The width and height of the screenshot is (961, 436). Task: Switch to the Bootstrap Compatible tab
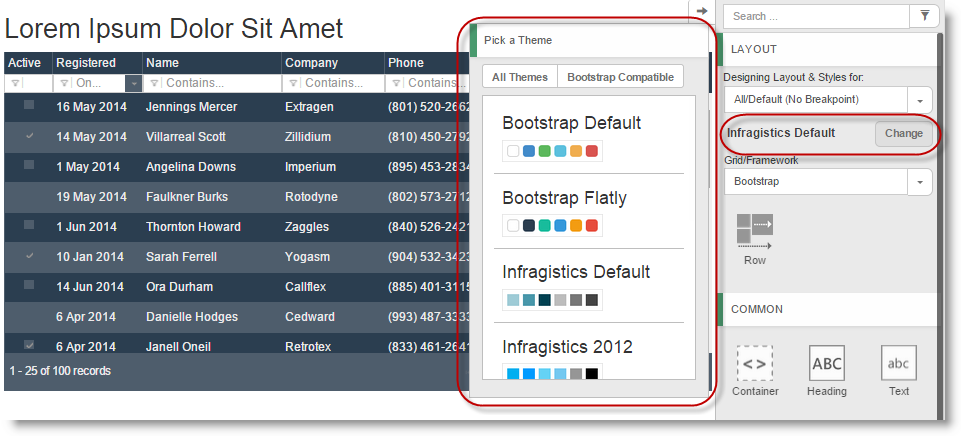[x=620, y=77]
